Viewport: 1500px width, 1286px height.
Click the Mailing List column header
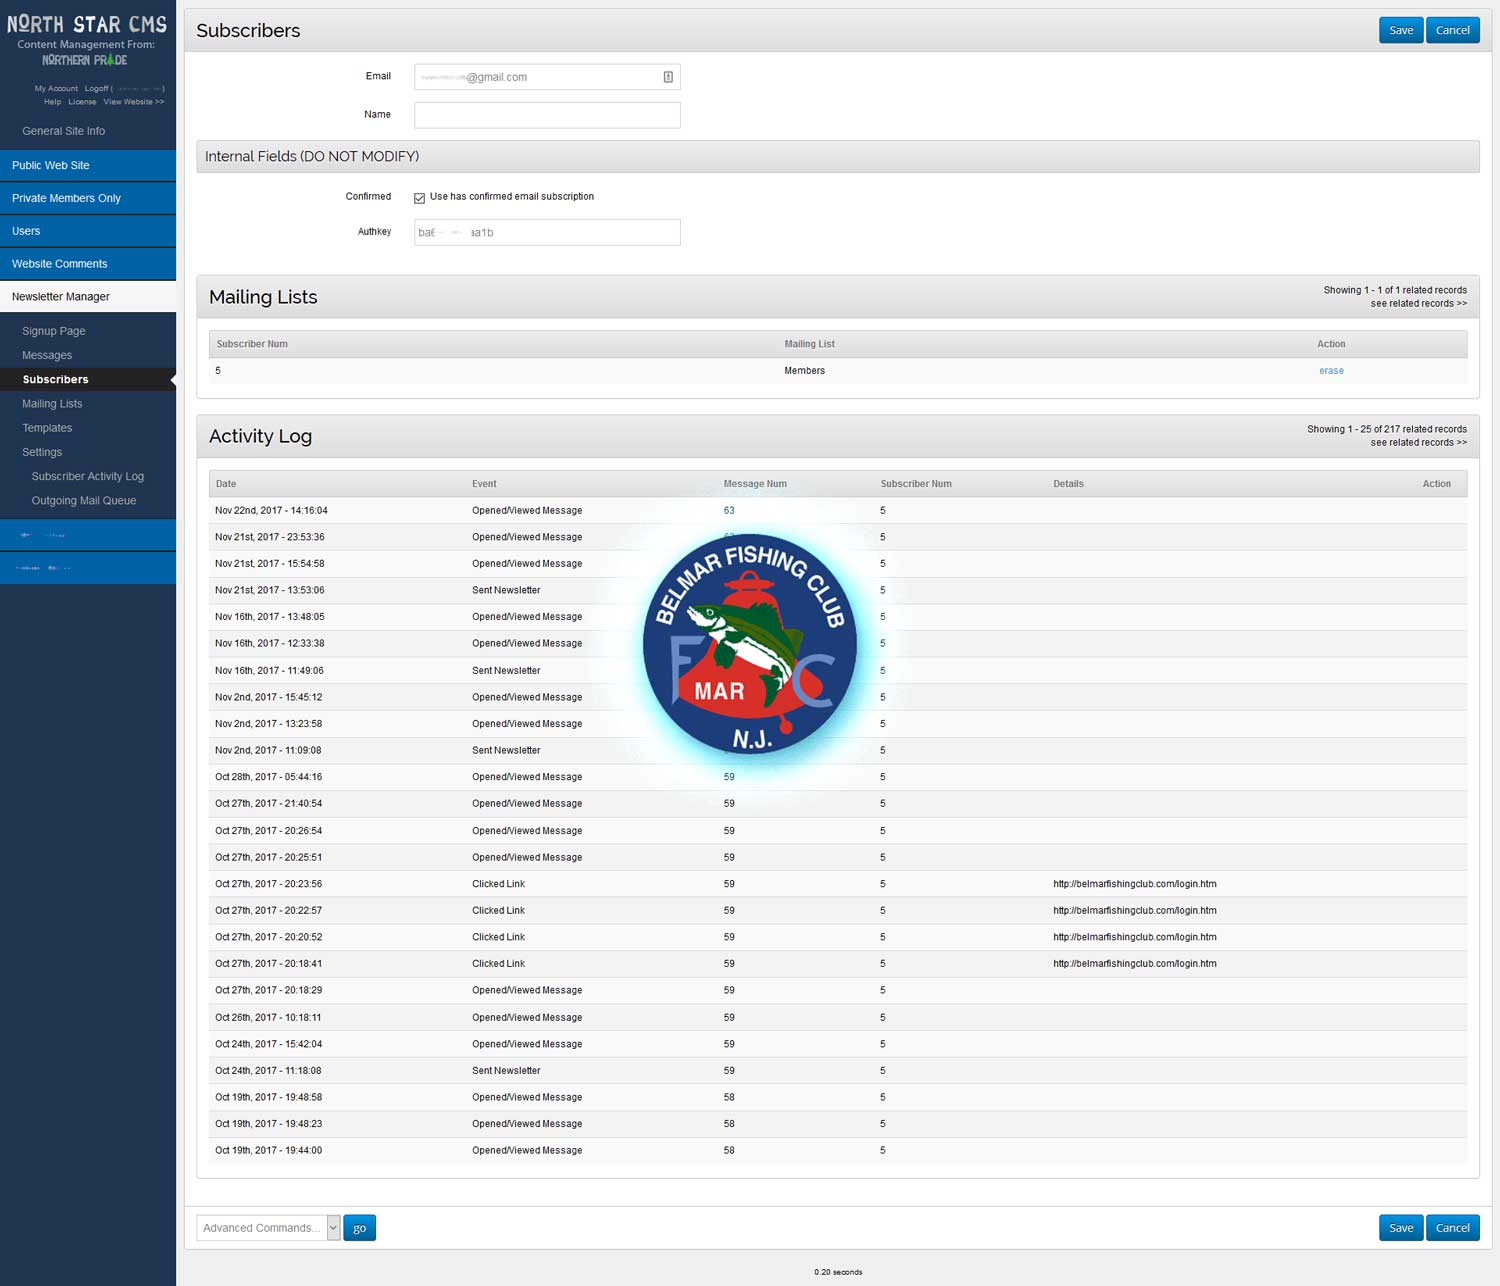point(809,344)
